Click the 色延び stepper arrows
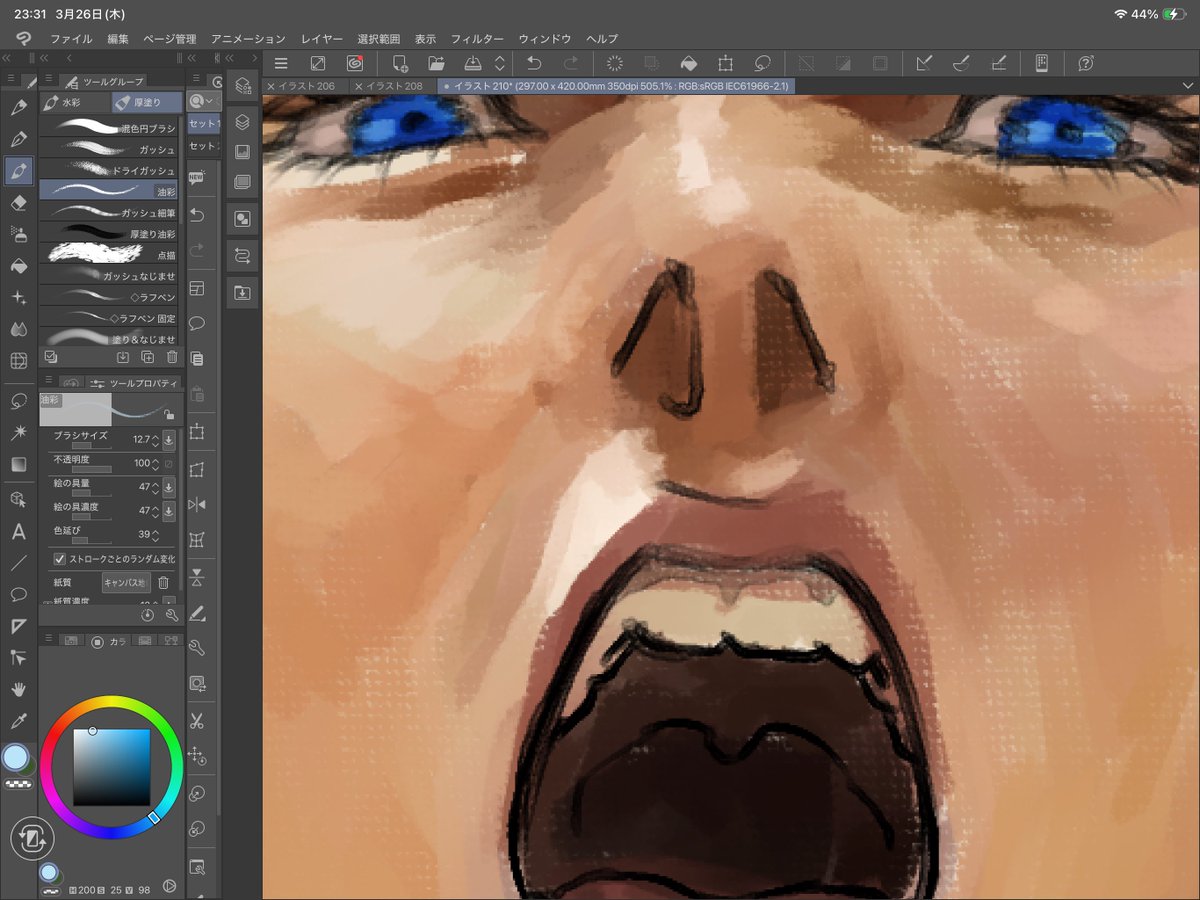Viewport: 1200px width, 900px height. click(x=155, y=535)
